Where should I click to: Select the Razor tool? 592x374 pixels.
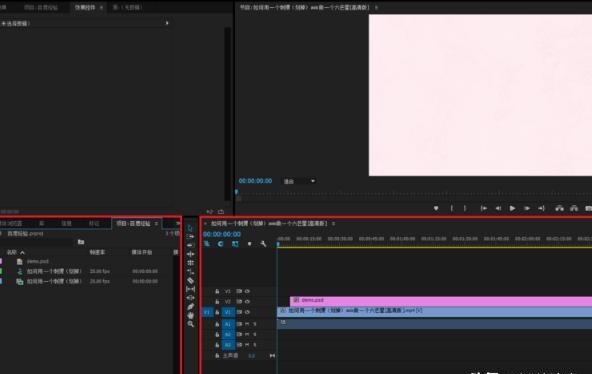click(x=190, y=280)
